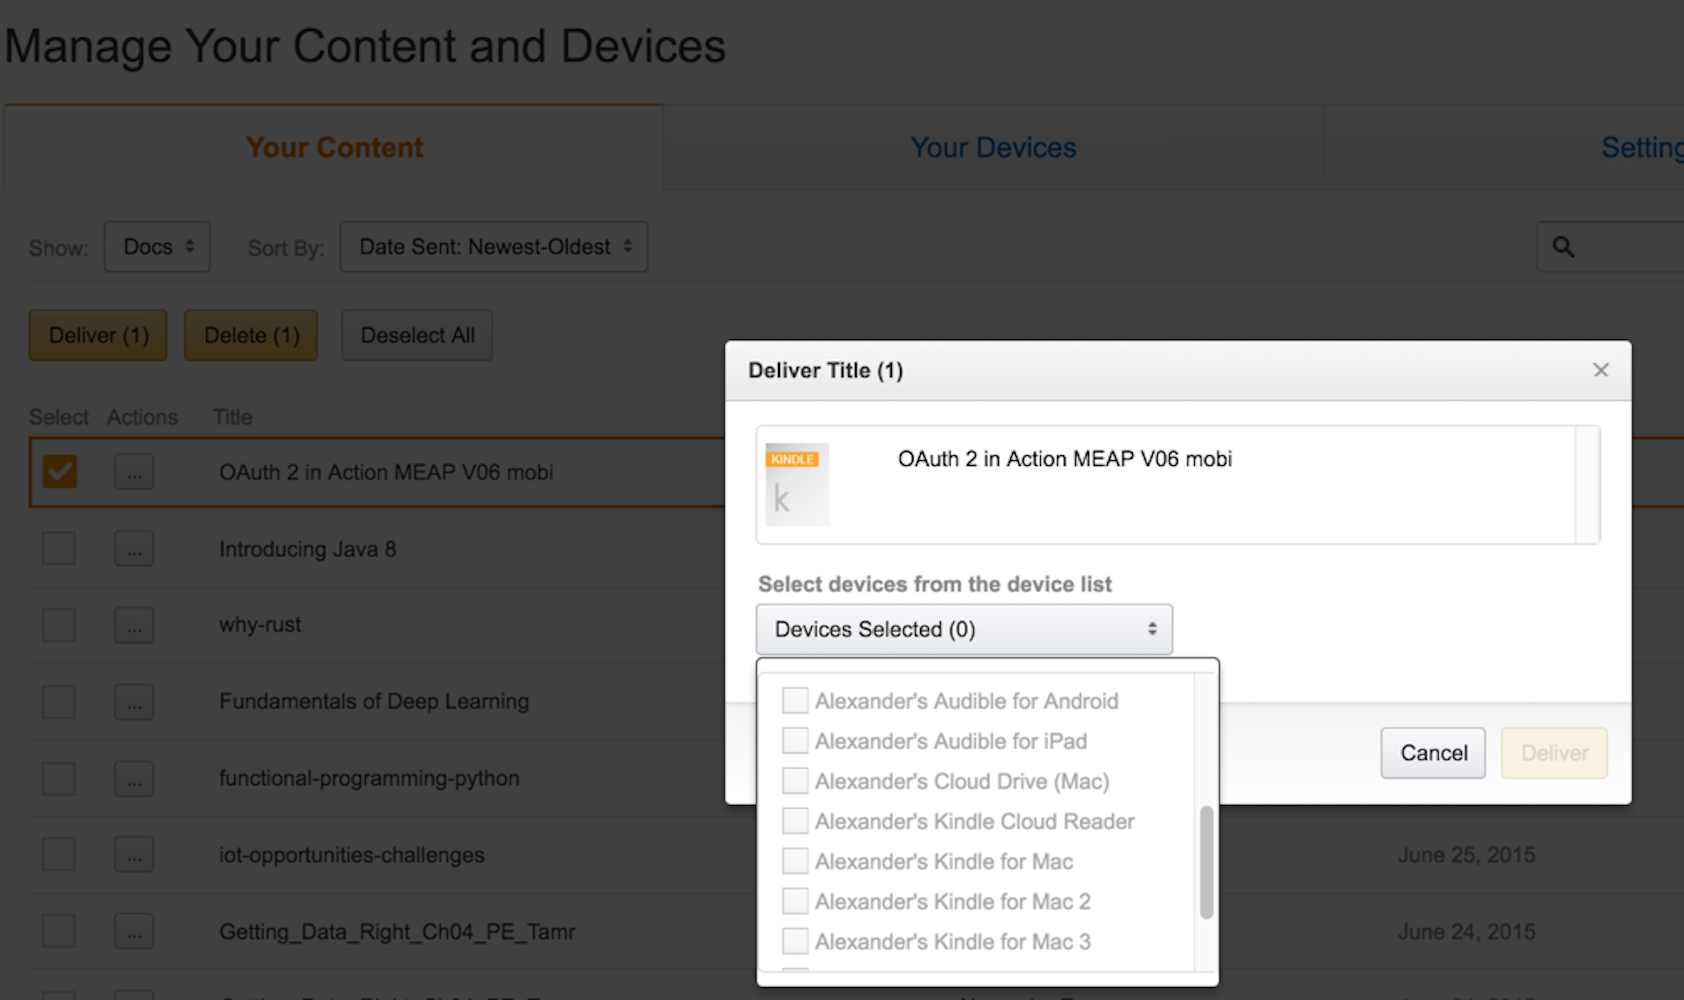The width and height of the screenshot is (1684, 1000).
Task: Switch to Your Content tab
Action: tap(334, 148)
